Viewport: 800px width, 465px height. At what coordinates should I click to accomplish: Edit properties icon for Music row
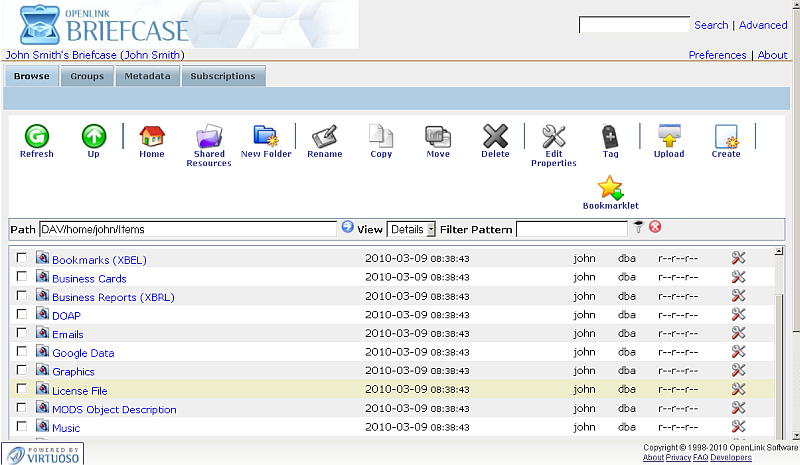click(x=739, y=427)
